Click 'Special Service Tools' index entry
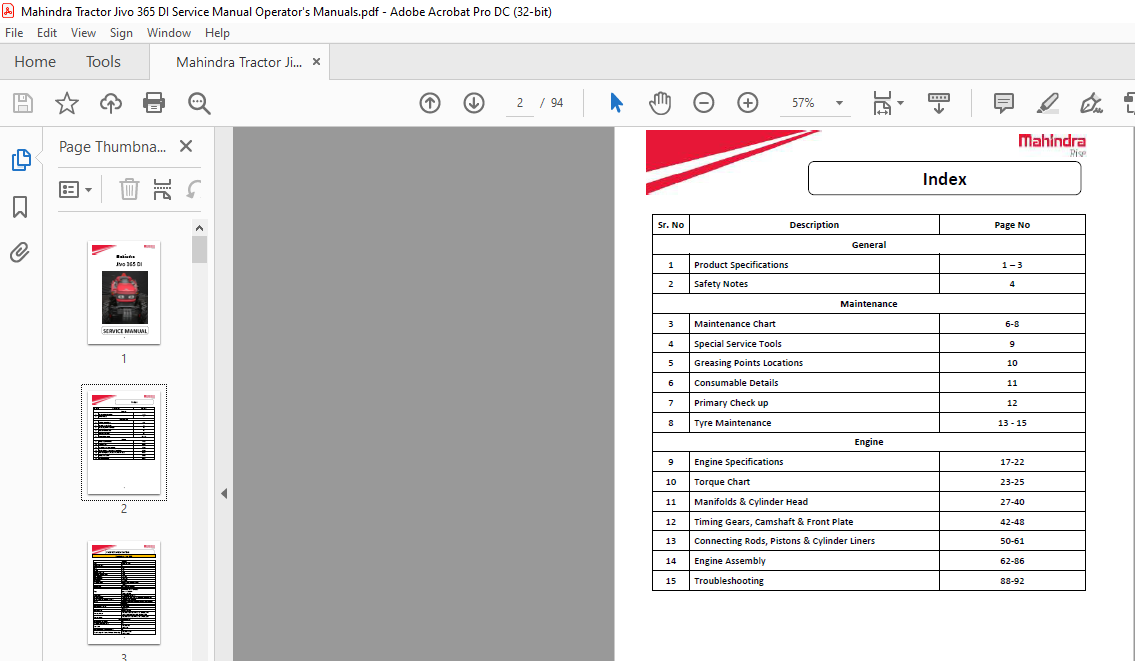This screenshot has height=661, width=1135. (x=737, y=344)
